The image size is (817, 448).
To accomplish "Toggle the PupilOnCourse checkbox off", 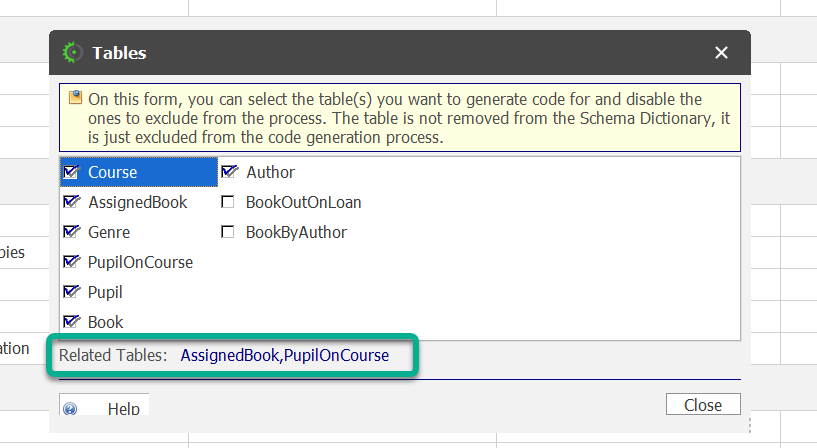I will pos(71,262).
